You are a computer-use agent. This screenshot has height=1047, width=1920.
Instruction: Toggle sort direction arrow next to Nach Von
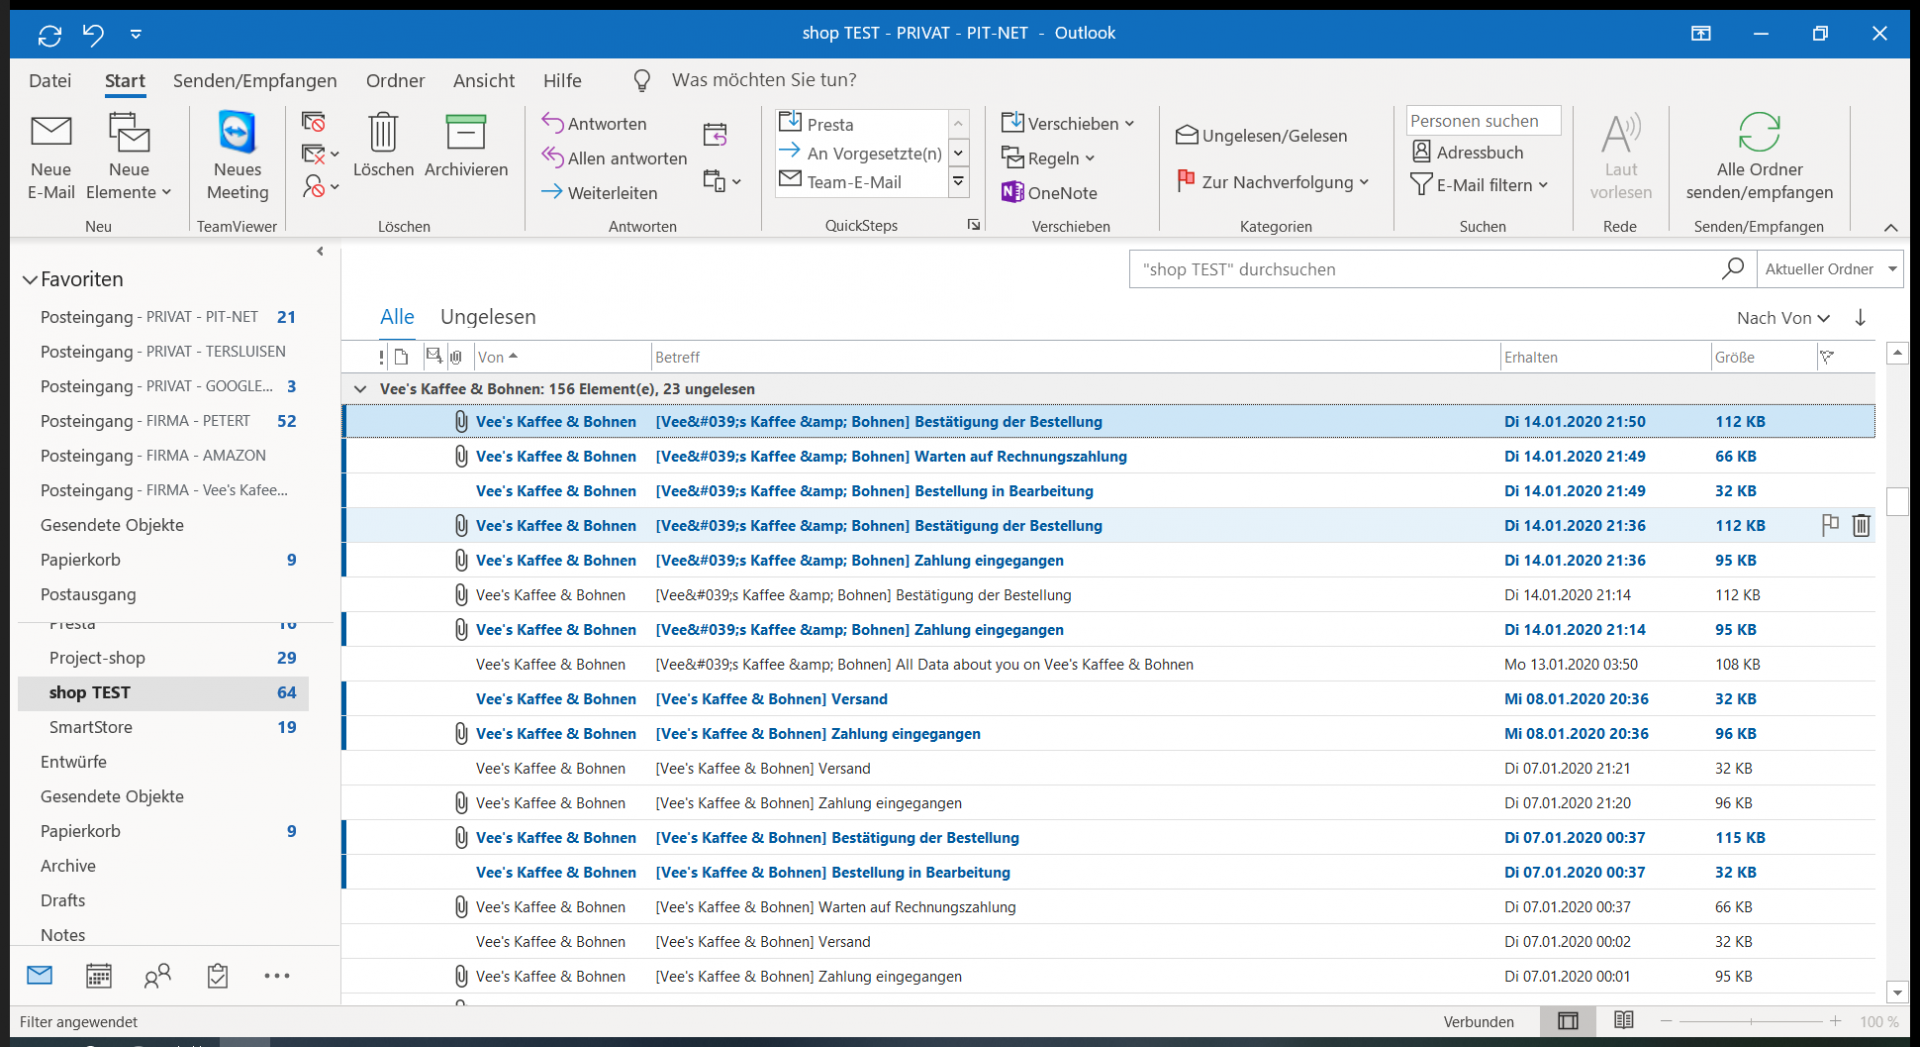[1860, 318]
